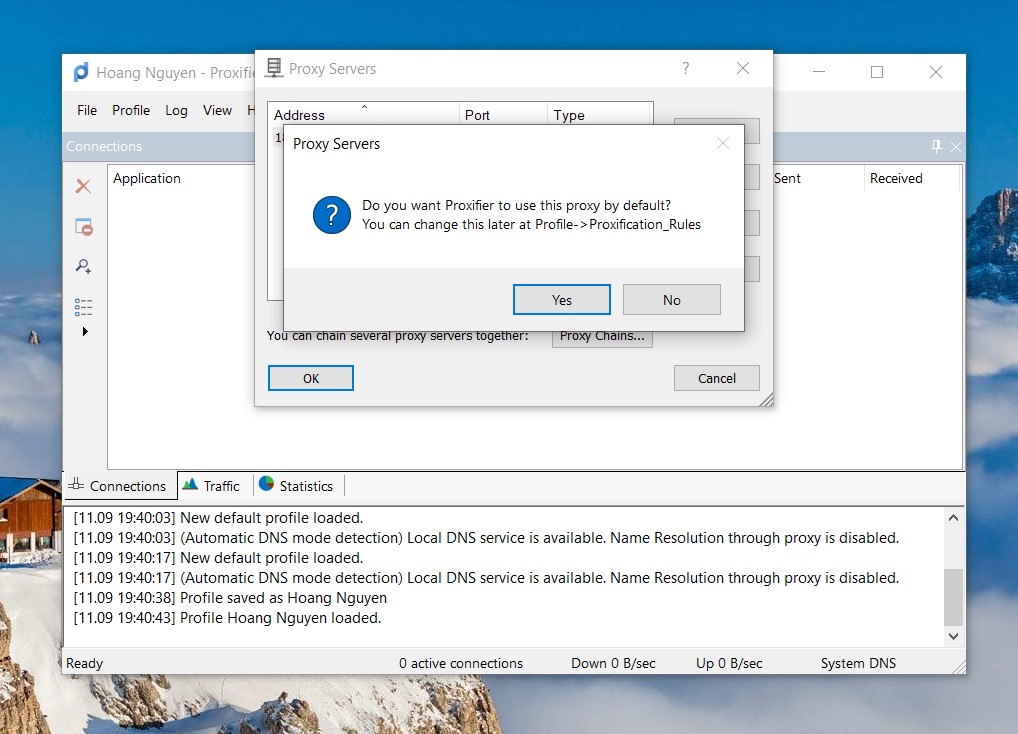1018x734 pixels.
Task: Open the View menu
Action: (x=217, y=110)
